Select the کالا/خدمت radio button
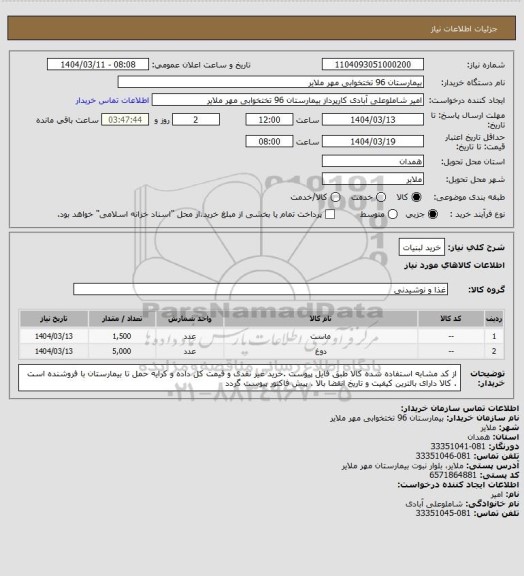Screen dimensions: 524x576 click(335, 197)
